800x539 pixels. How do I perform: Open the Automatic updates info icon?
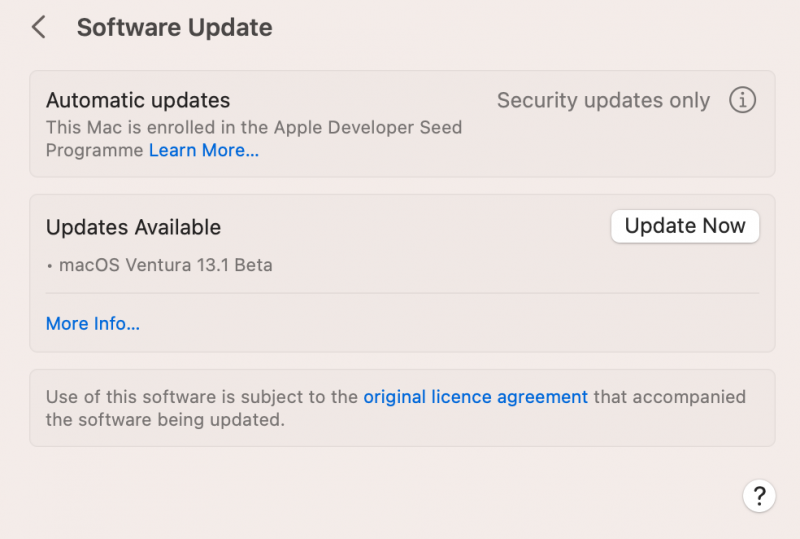click(x=742, y=100)
